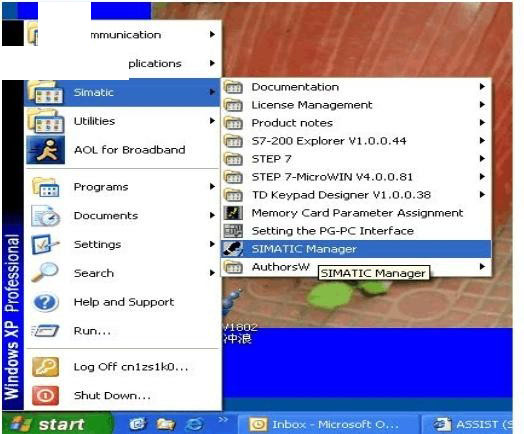Switch to ASSIST taskbar button
Screen dimensions: 524x434
468,425
